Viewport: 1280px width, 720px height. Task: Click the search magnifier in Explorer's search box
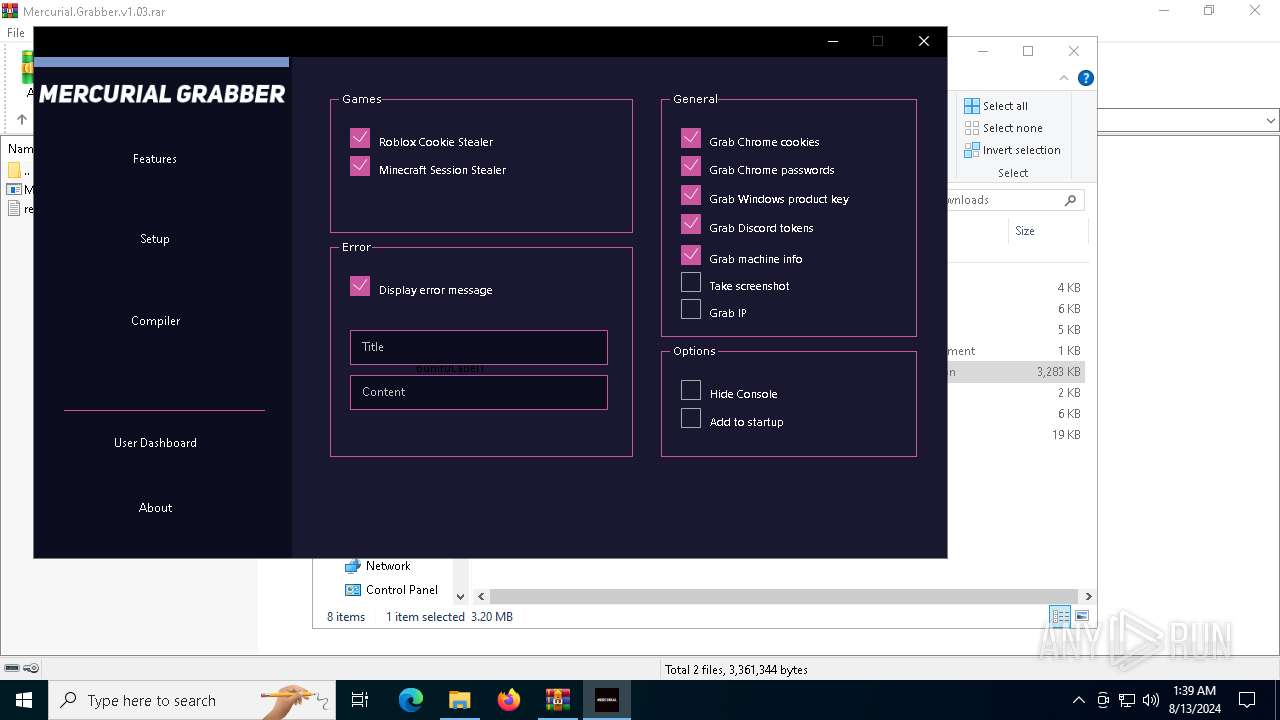(1070, 200)
